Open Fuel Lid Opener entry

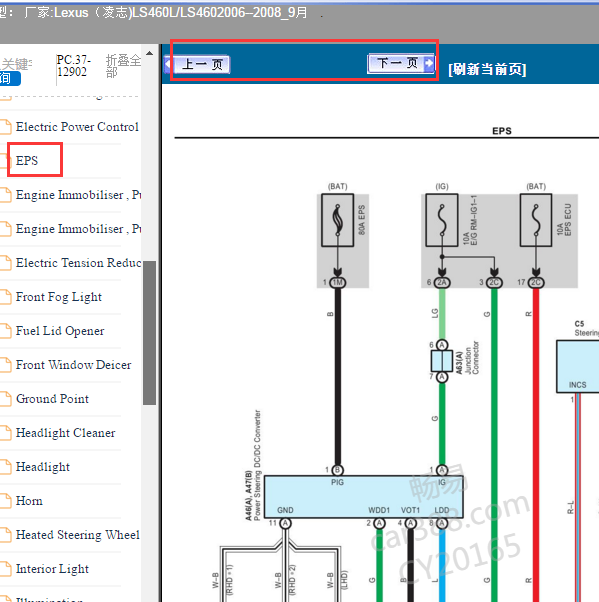[60, 331]
